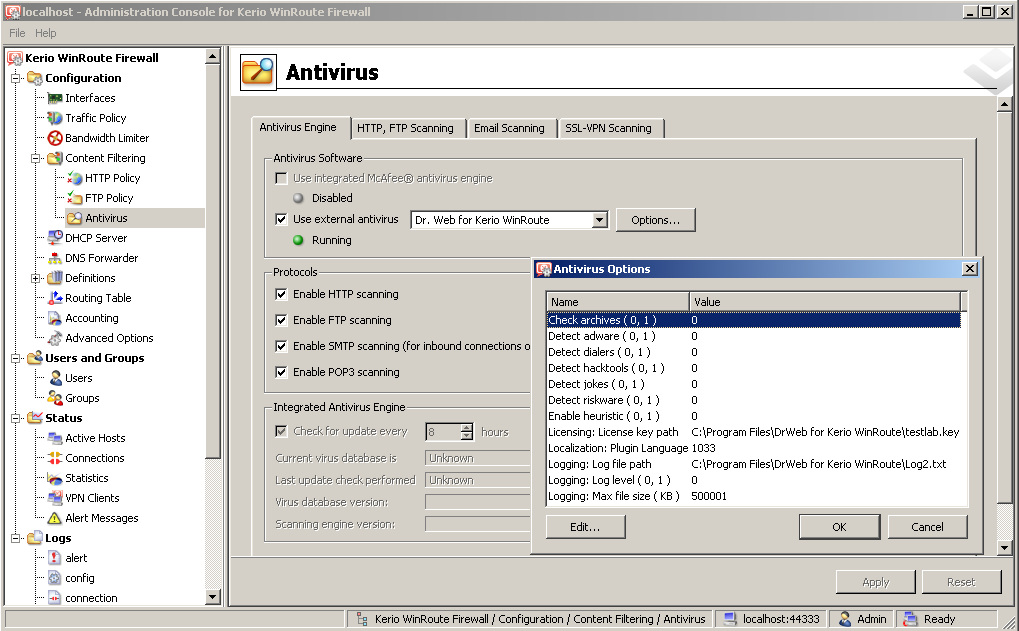Click the Users icon in tree
This screenshot has width=1019, height=631.
point(55,378)
